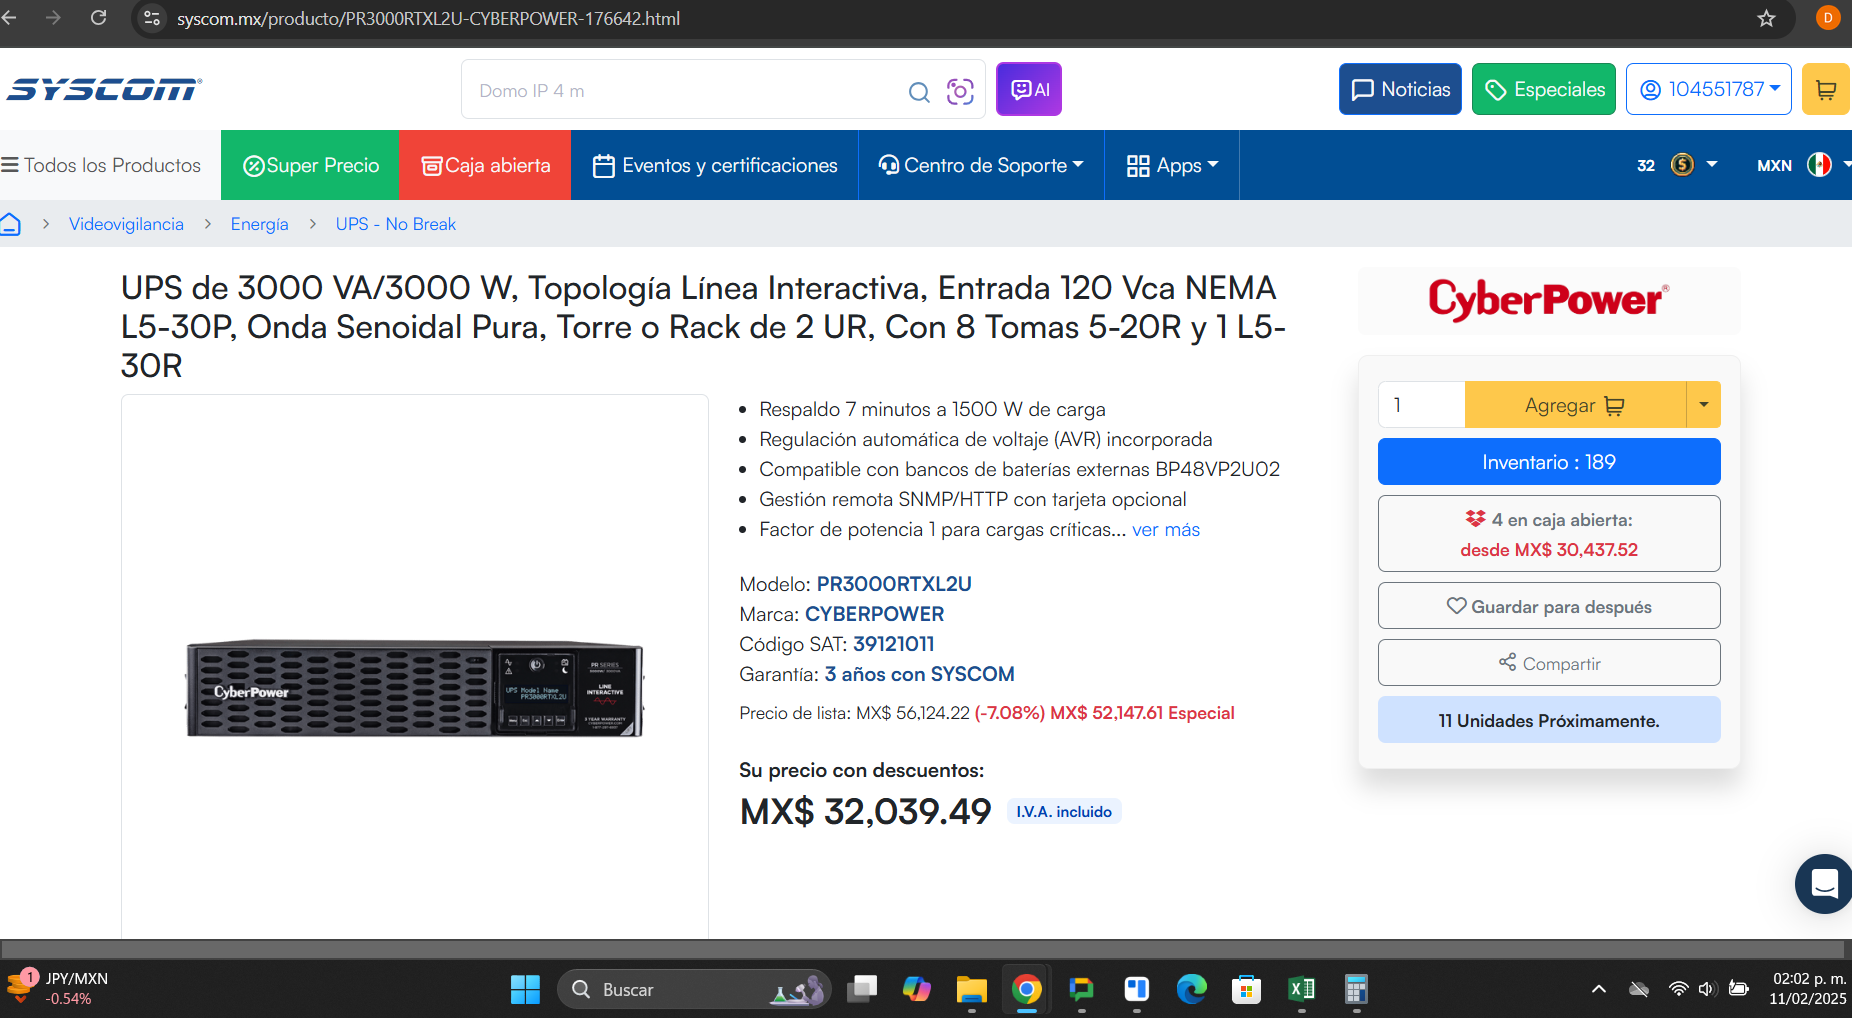Click model PR3000RTXL2U link

tap(894, 584)
